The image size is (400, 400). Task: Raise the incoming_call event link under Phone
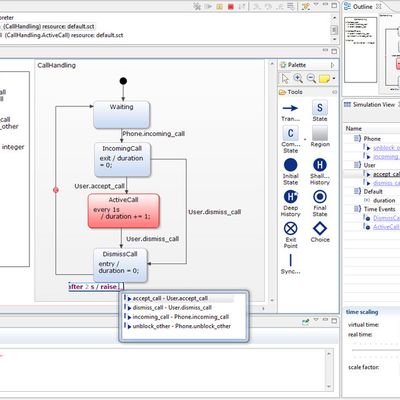click(386, 156)
